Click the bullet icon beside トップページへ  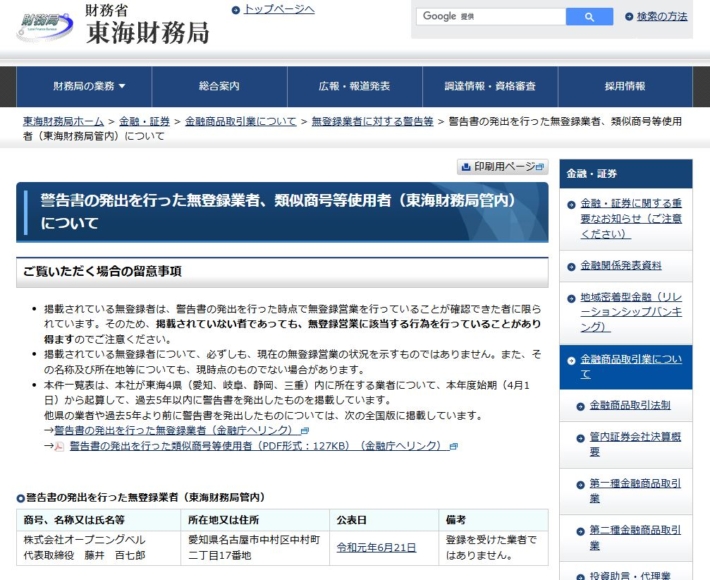click(x=235, y=10)
